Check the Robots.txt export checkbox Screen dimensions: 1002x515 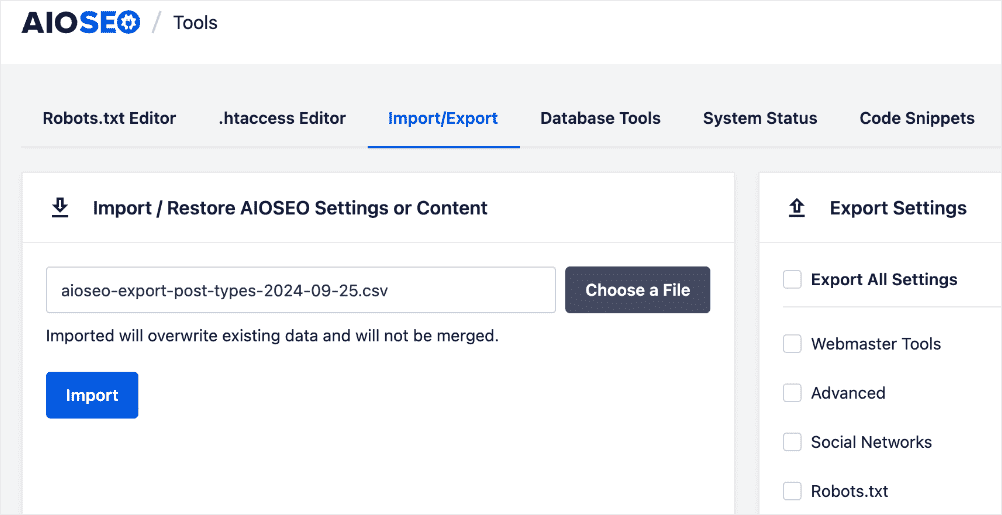coord(792,491)
